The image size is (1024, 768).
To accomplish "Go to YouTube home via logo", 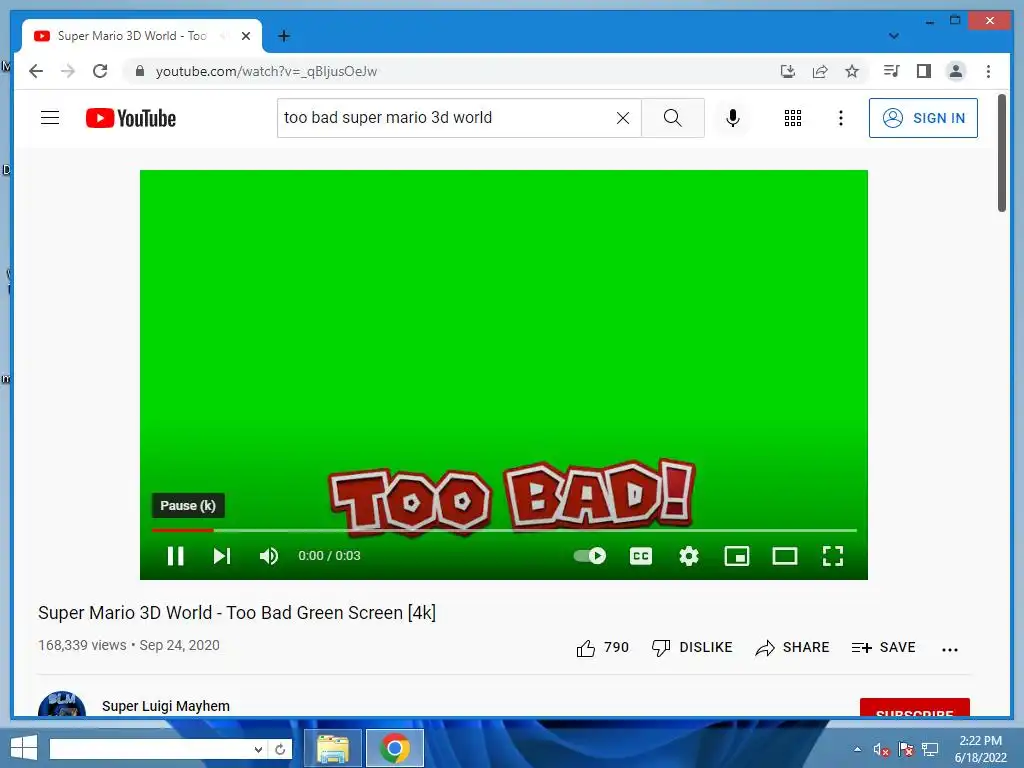I will point(131,118).
